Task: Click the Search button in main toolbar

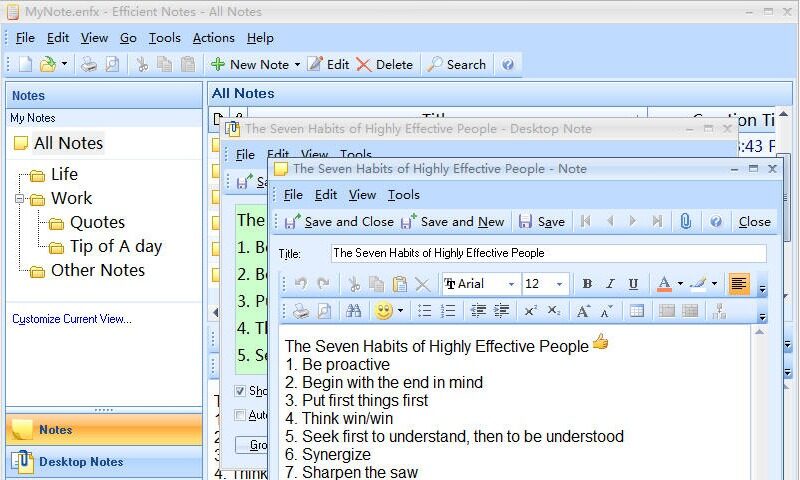Action: (x=456, y=65)
